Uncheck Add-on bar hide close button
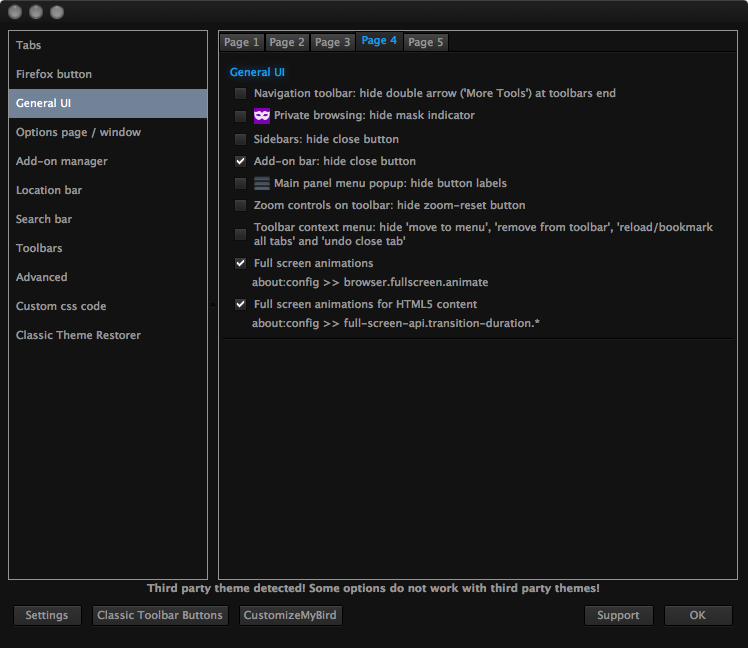The width and height of the screenshot is (748, 648). (x=240, y=161)
